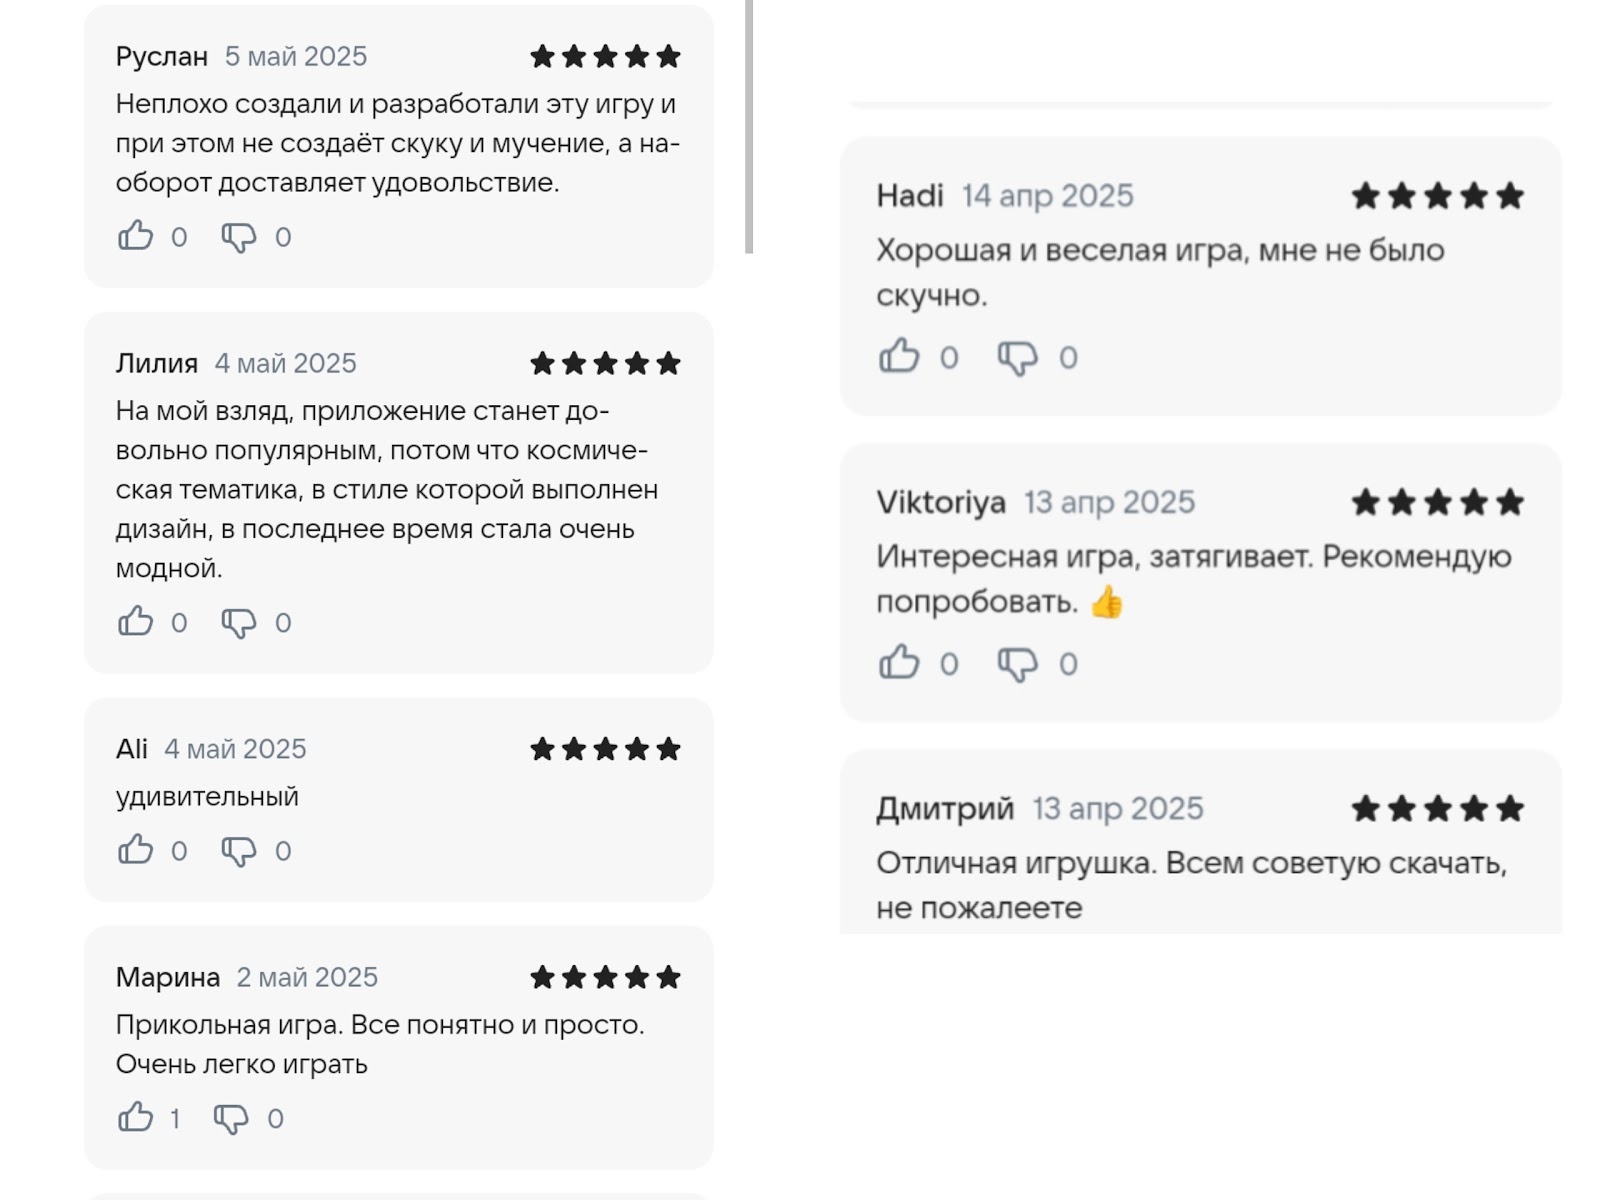This screenshot has width=1600, height=1200.
Task: Dislike Hadi's review
Action: click(x=1018, y=358)
